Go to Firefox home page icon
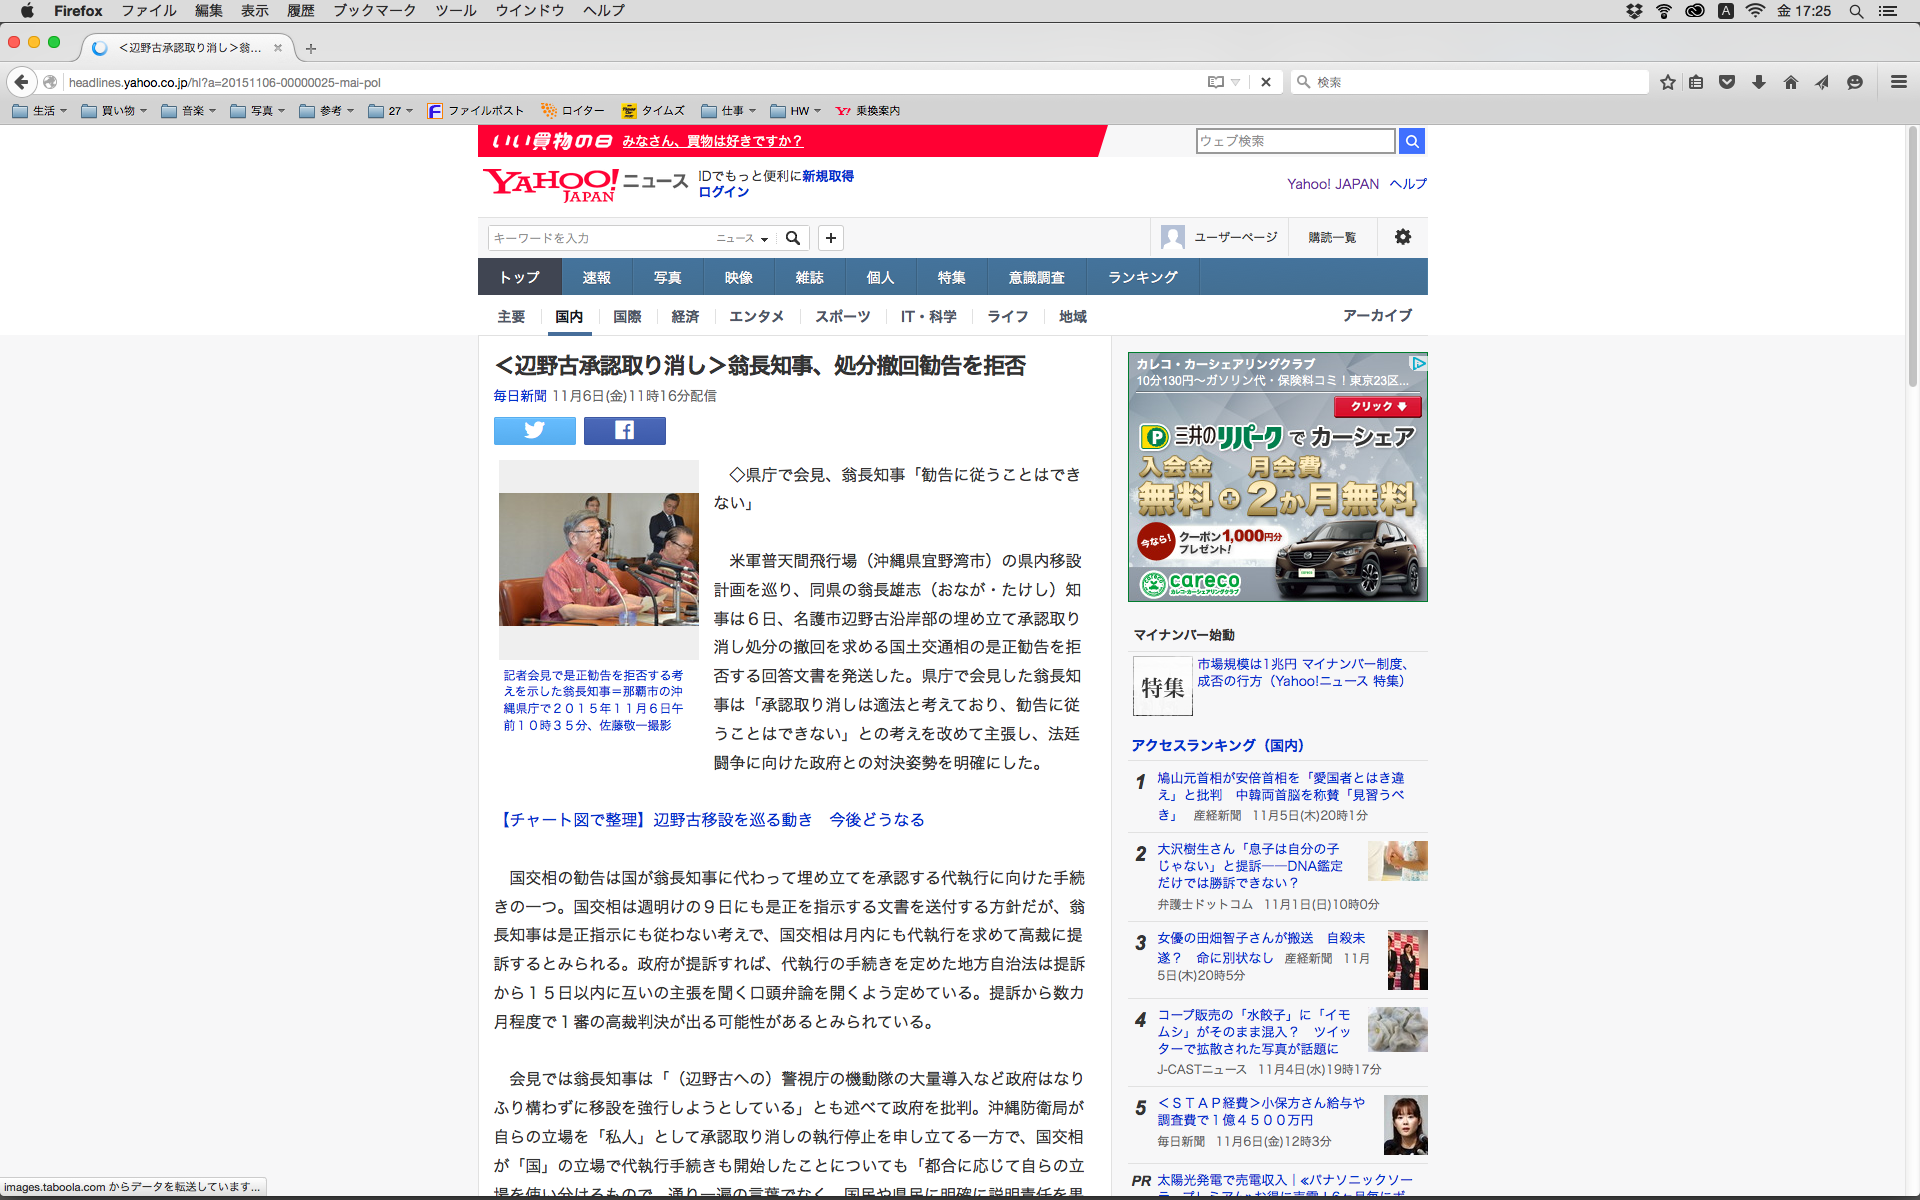1920x1200 pixels. click(1790, 82)
